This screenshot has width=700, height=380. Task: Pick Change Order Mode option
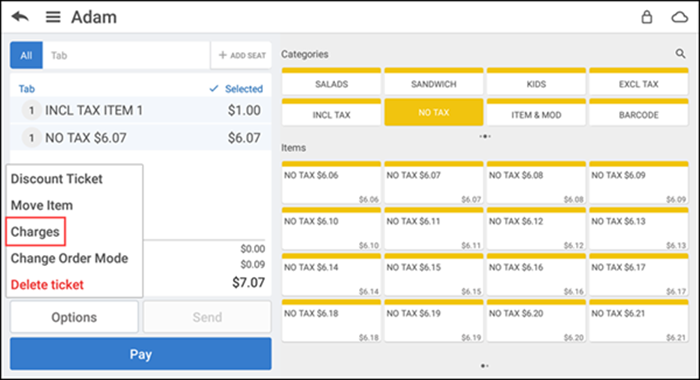69,258
